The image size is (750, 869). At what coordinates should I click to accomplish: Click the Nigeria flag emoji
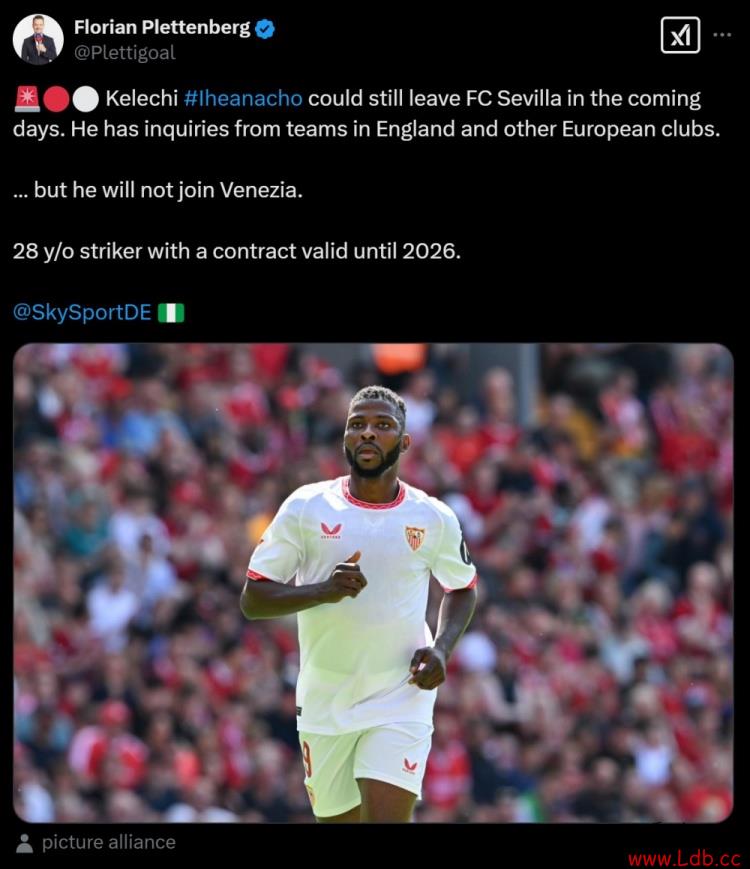[171, 313]
